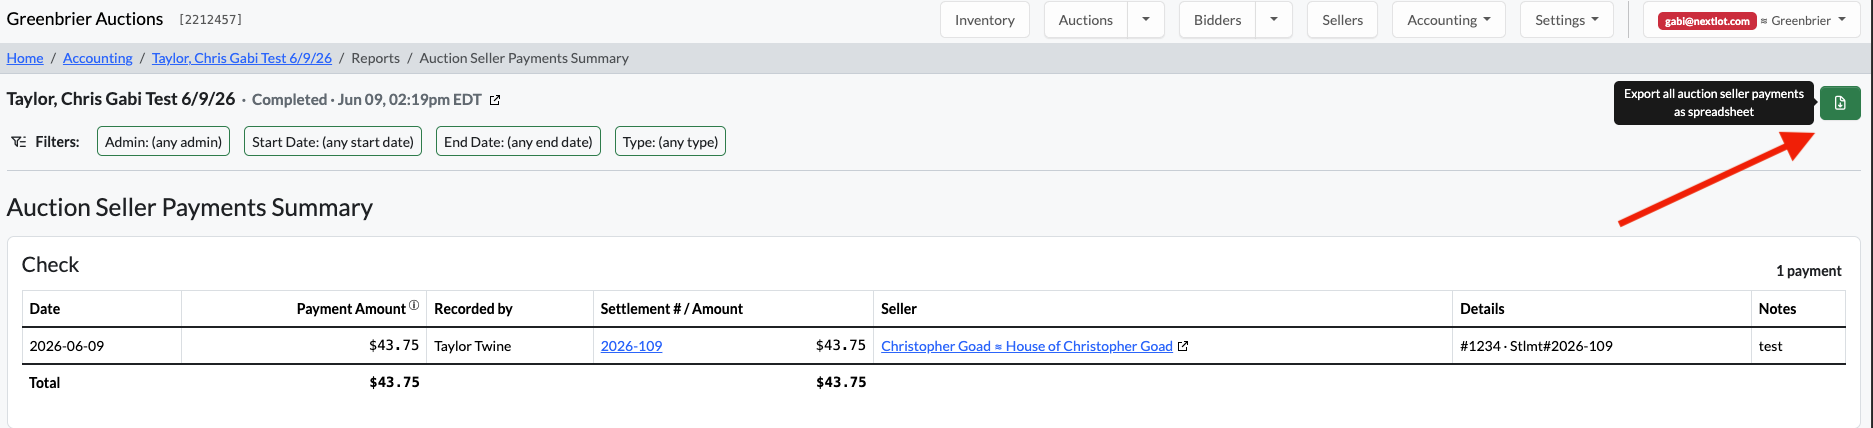Set the Admin filter

[164, 142]
